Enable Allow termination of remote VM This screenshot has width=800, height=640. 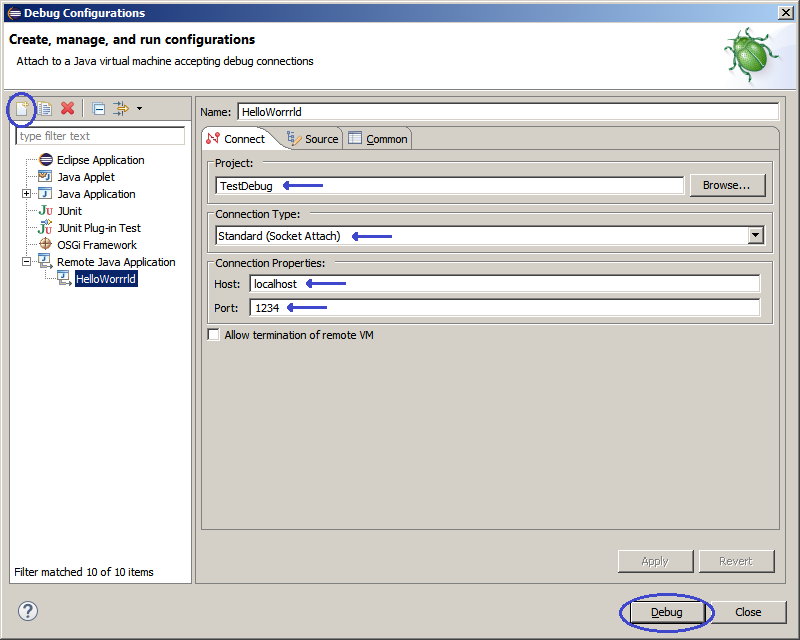point(214,335)
